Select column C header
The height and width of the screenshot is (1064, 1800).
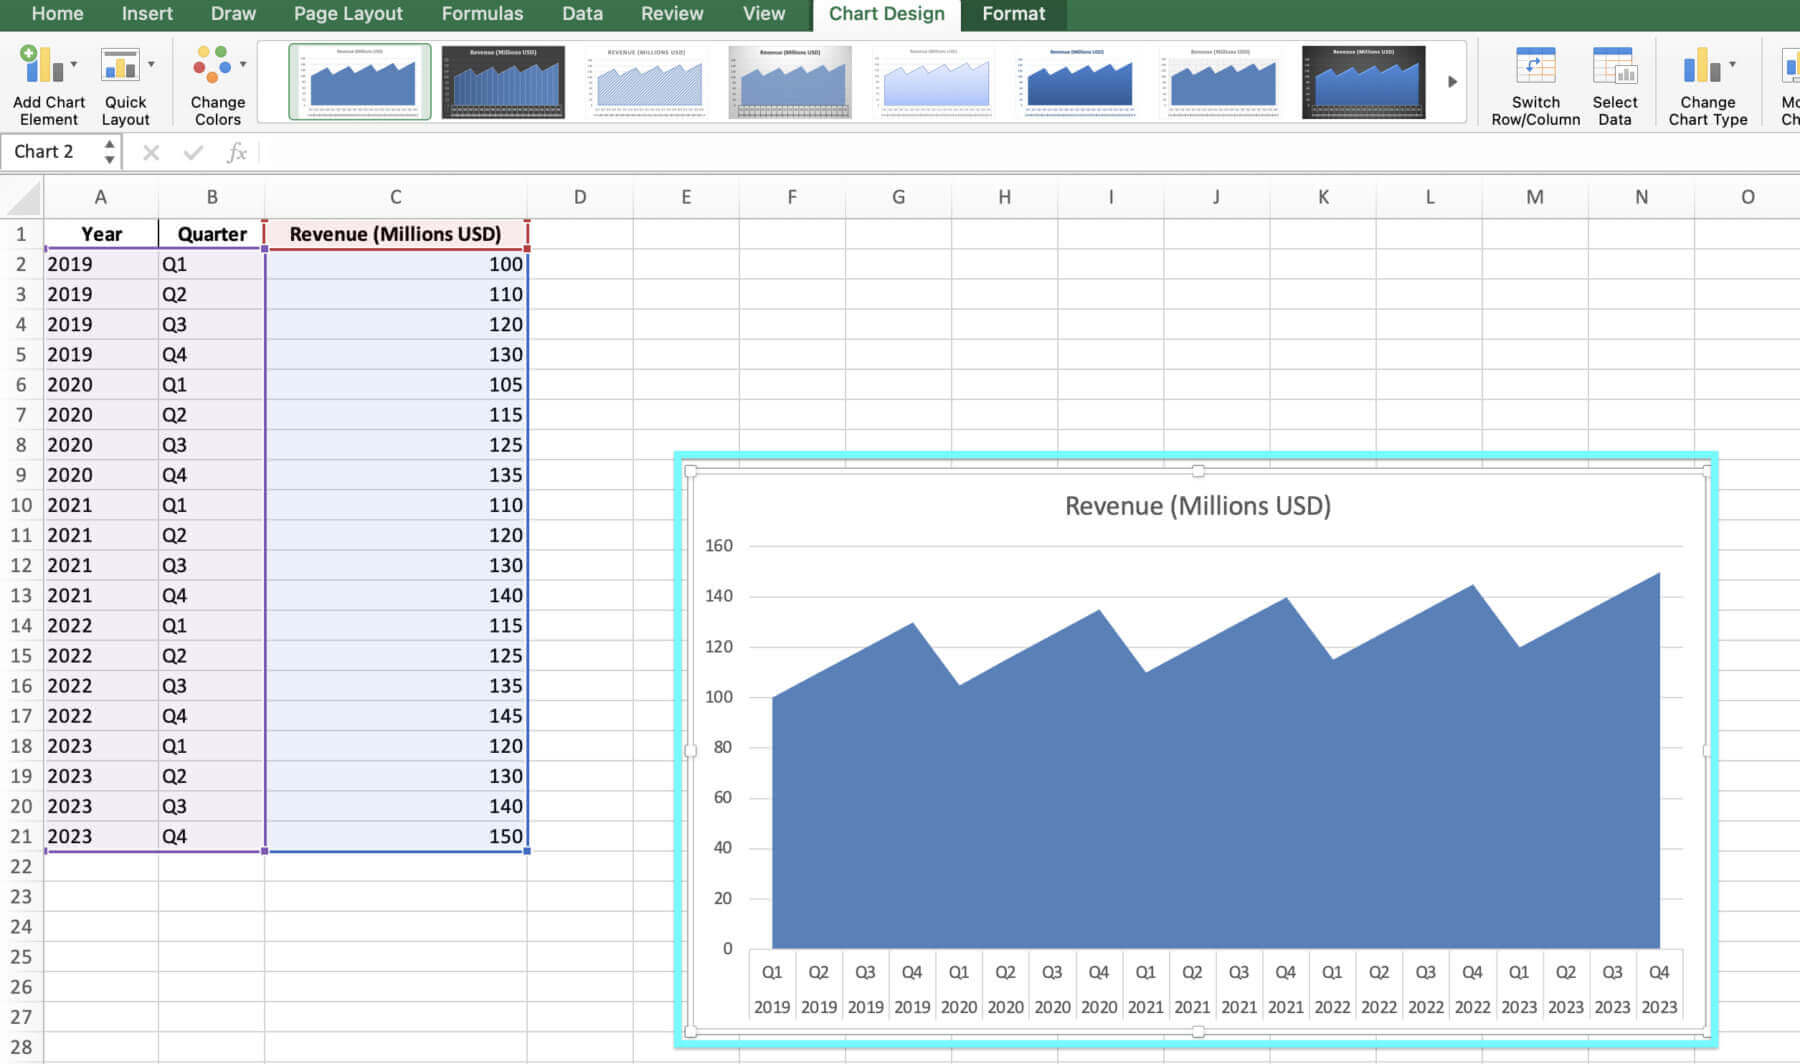point(396,197)
